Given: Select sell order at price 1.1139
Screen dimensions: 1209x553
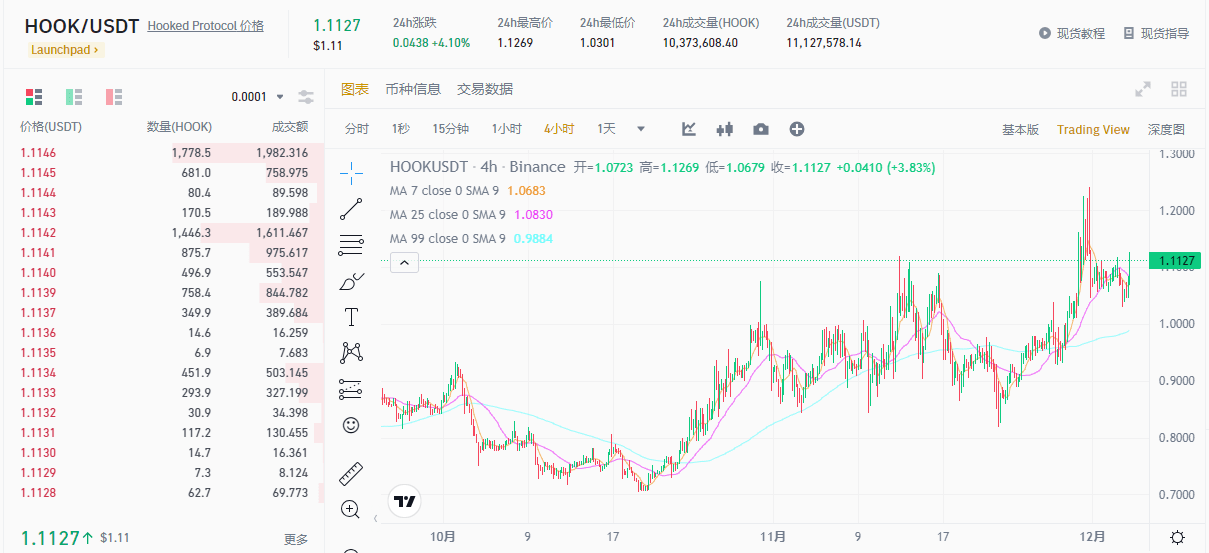Looking at the screenshot, I should (164, 293).
